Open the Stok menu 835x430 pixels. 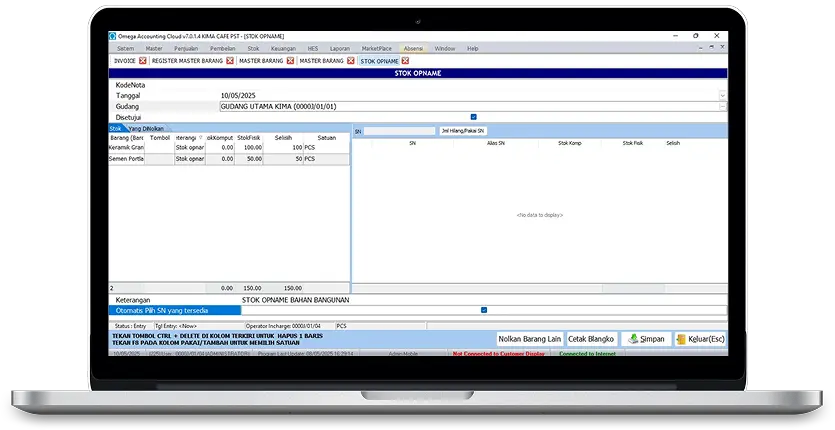pyautogui.click(x=253, y=48)
